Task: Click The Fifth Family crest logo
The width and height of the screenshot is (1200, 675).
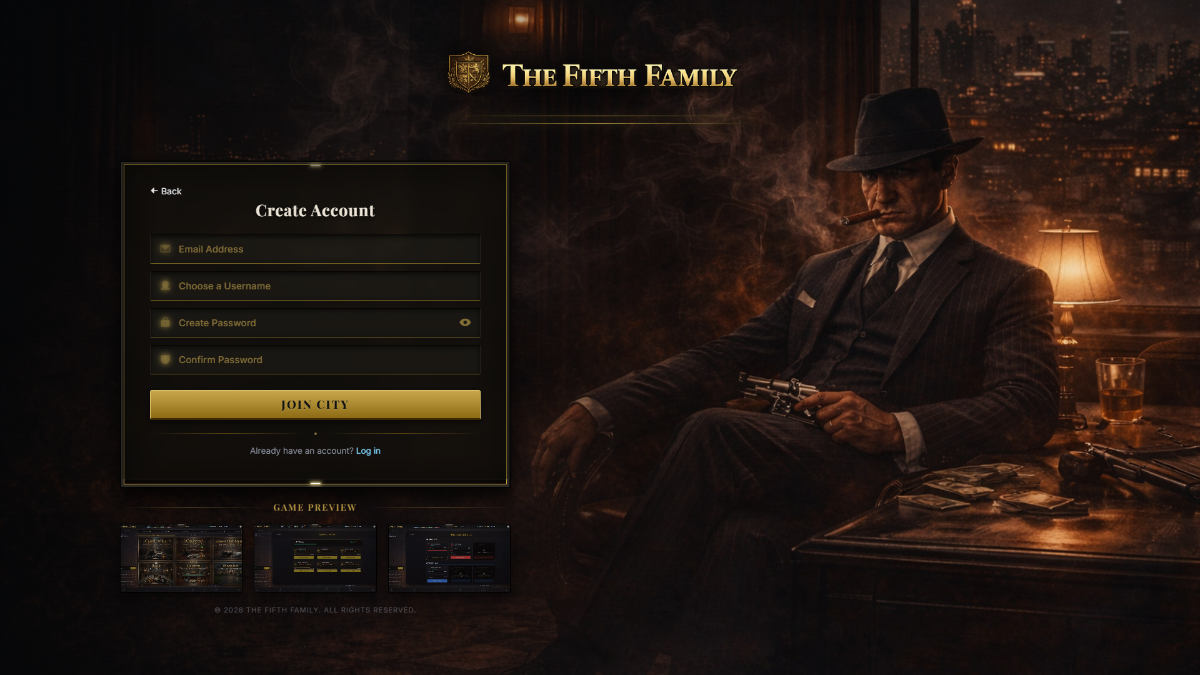Action: point(469,73)
